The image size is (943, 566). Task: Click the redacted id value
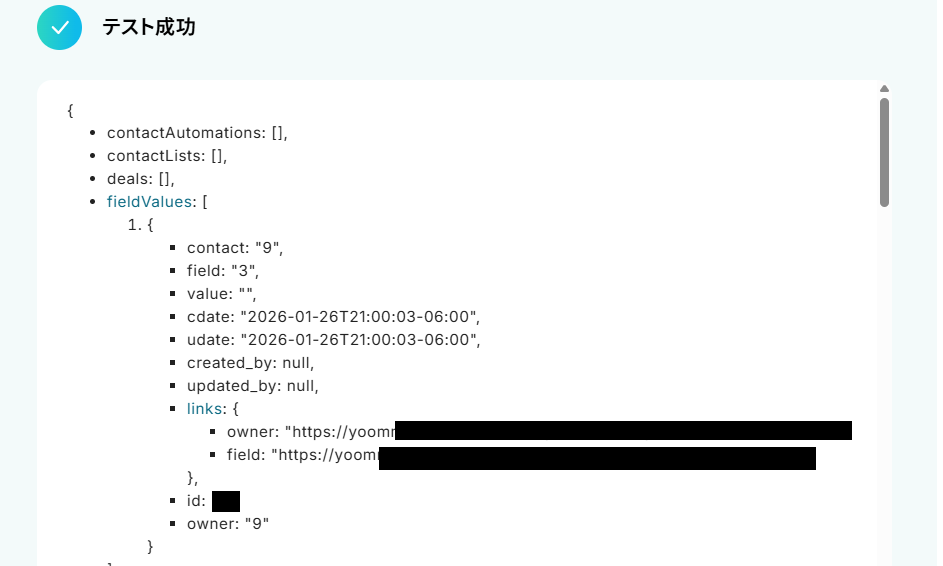point(226,502)
